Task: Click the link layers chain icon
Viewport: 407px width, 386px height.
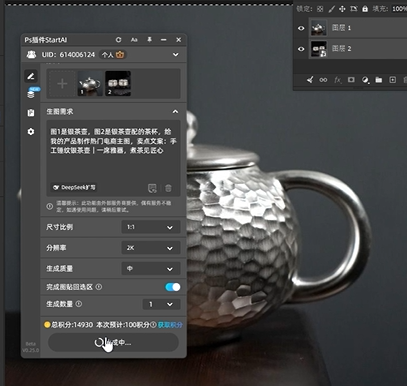Action: 323,80
